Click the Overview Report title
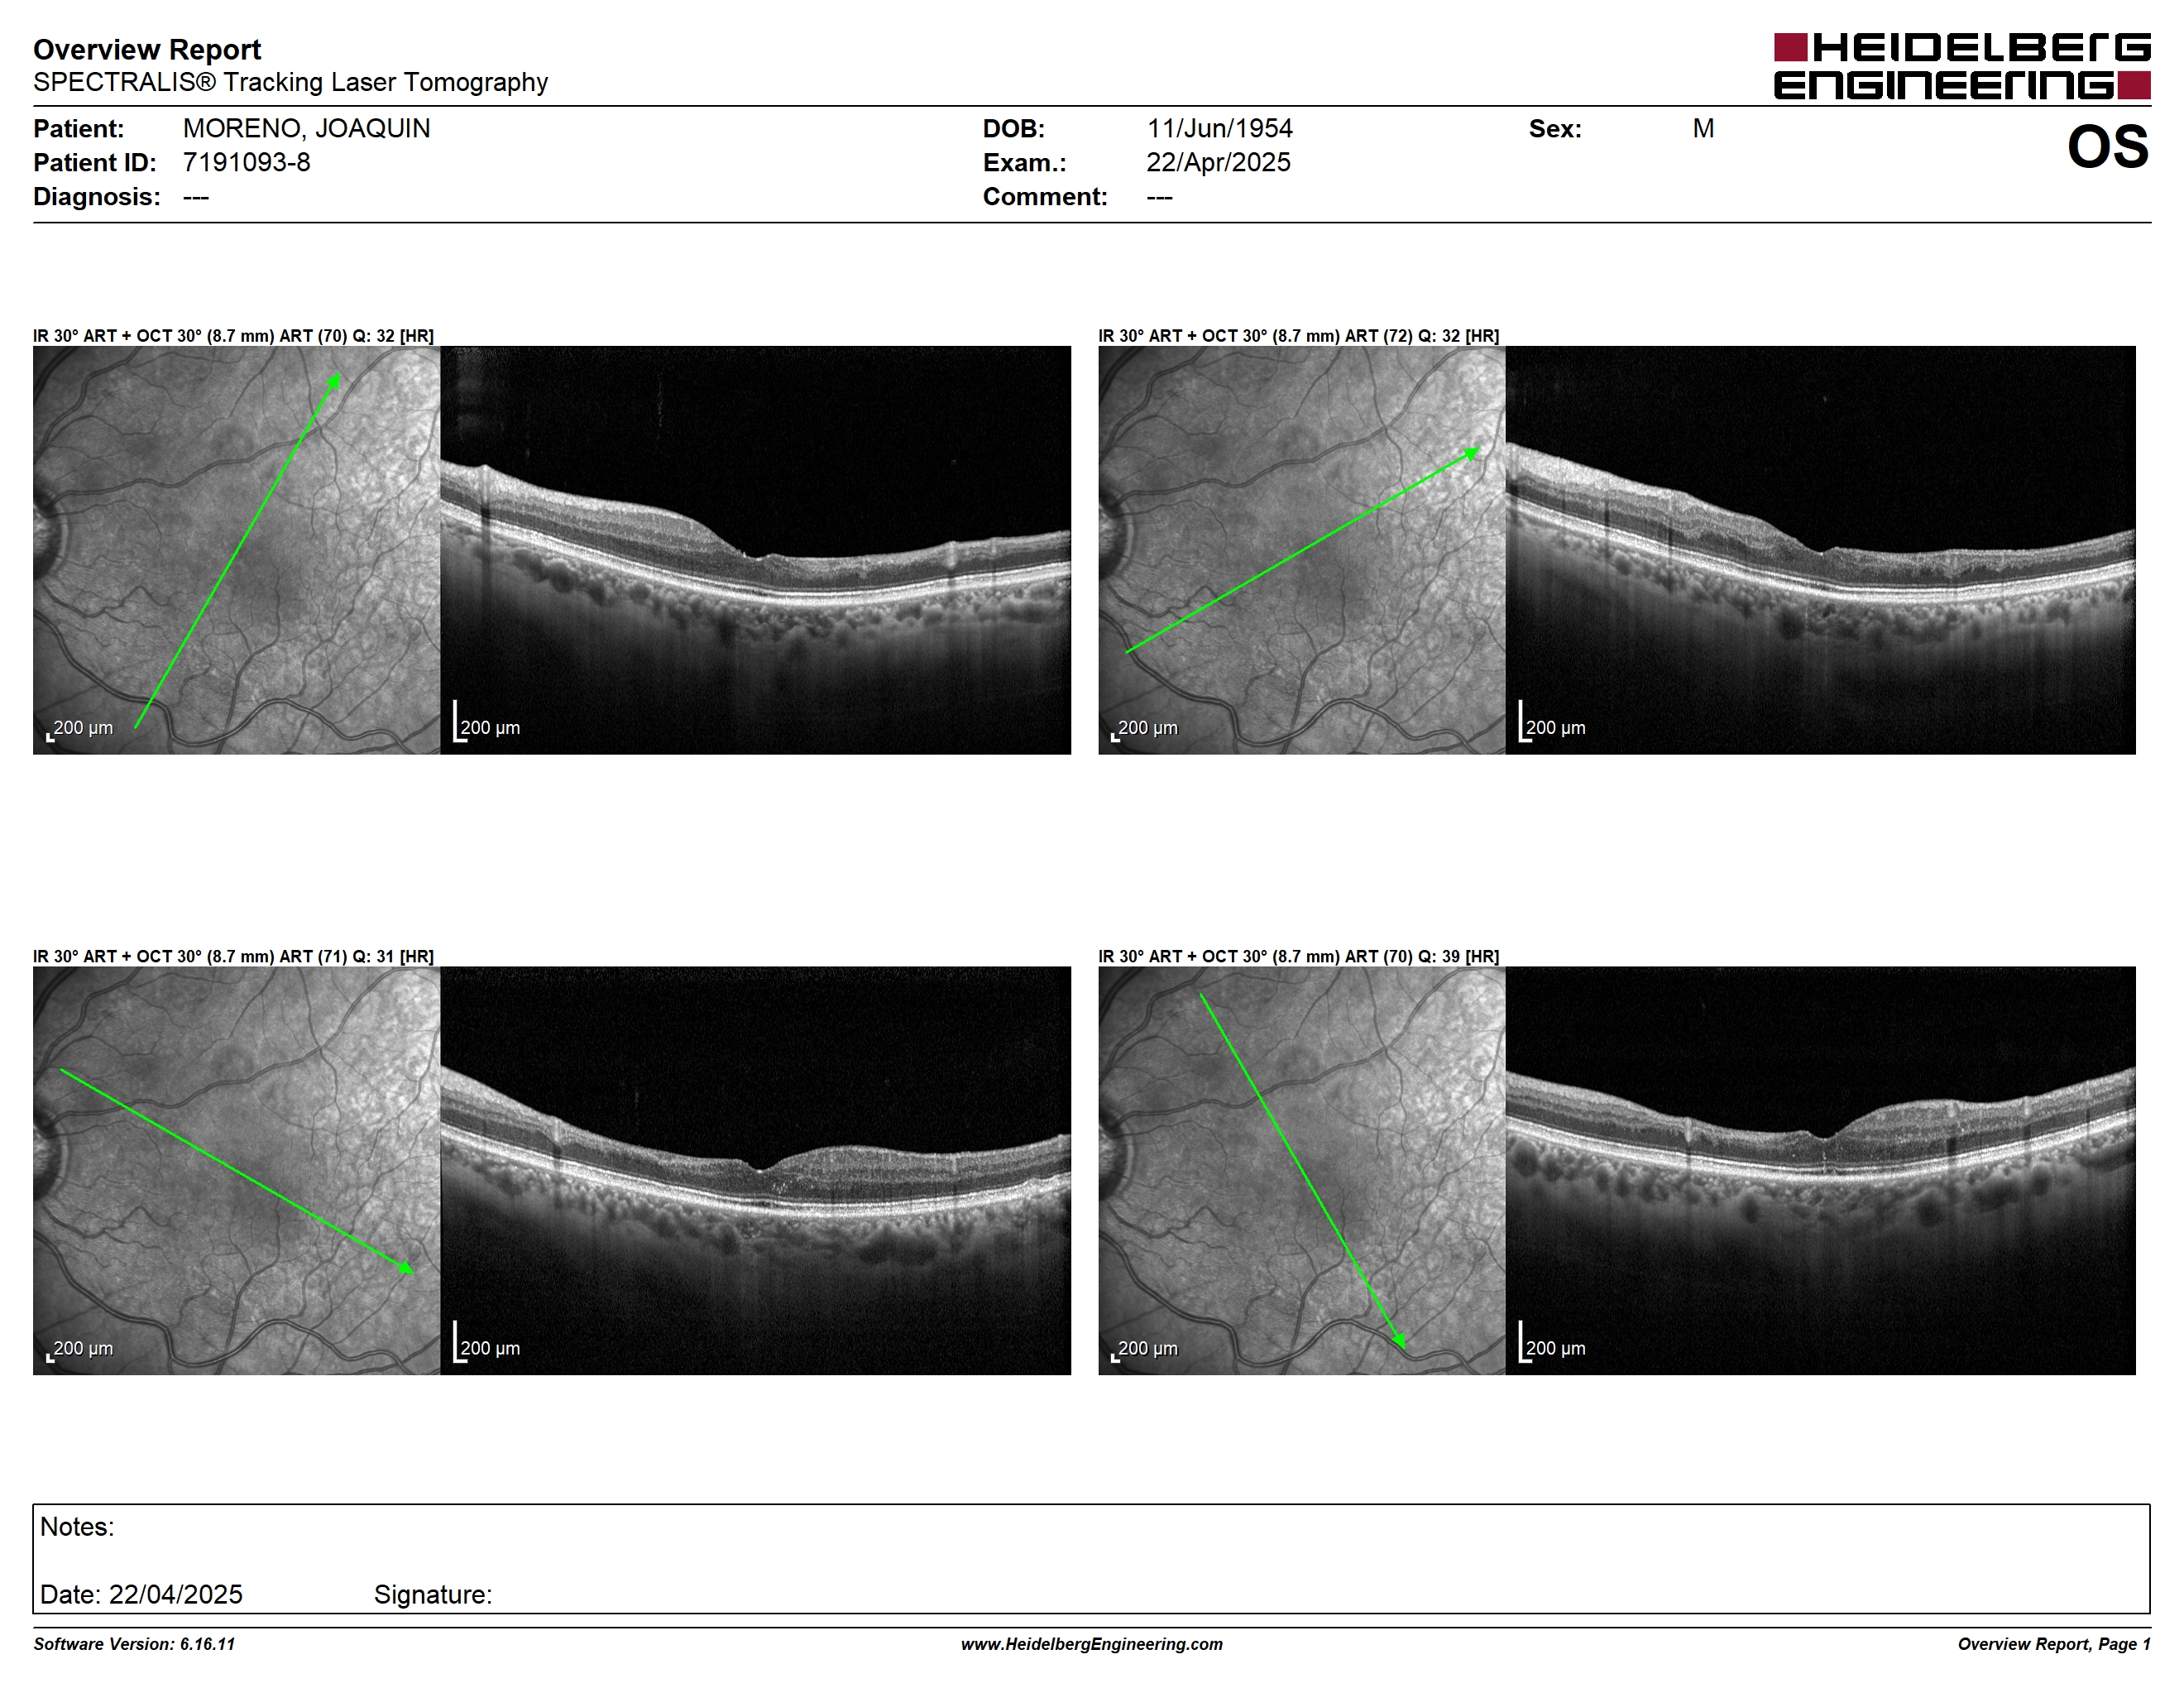 [147, 49]
